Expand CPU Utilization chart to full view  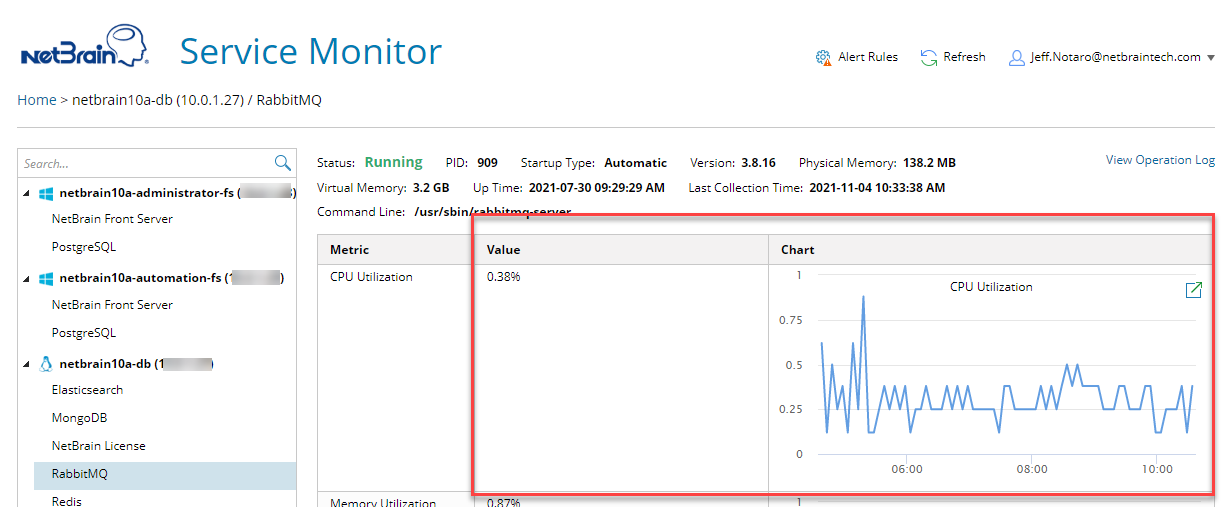[1193, 290]
